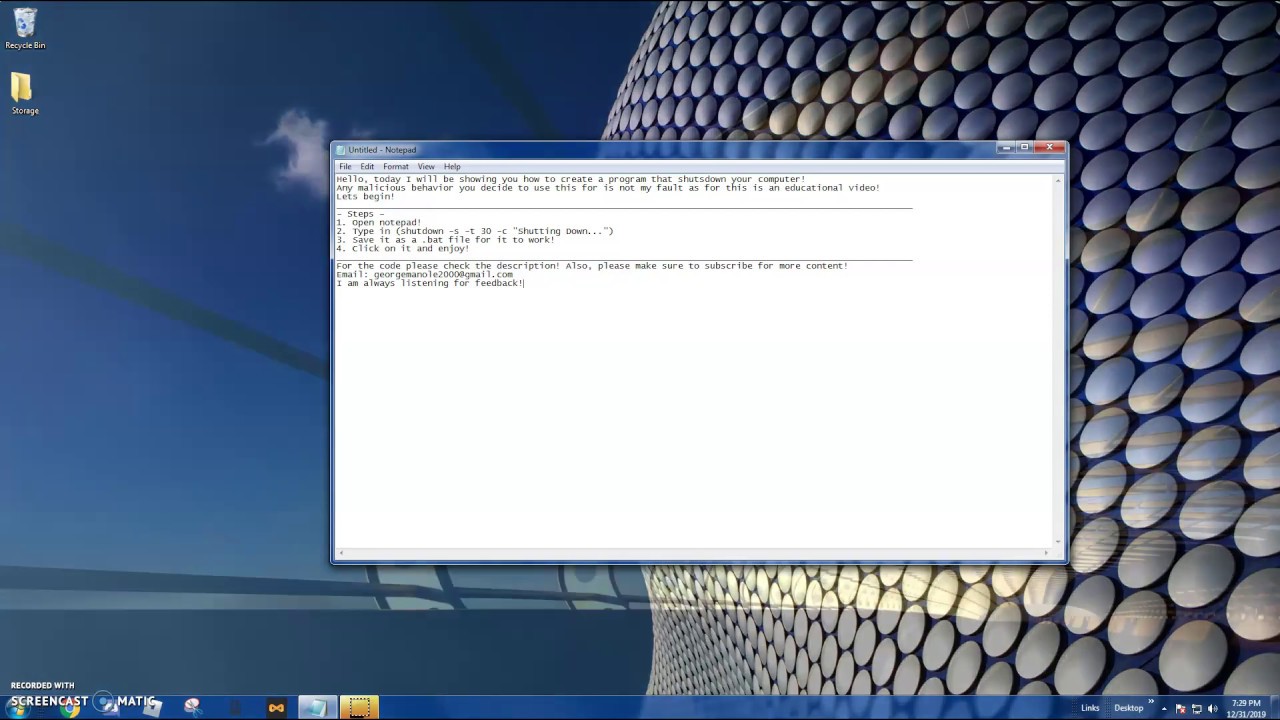Click the Snipping Tool taskbar icon
The image size is (1280, 720).
192,707
